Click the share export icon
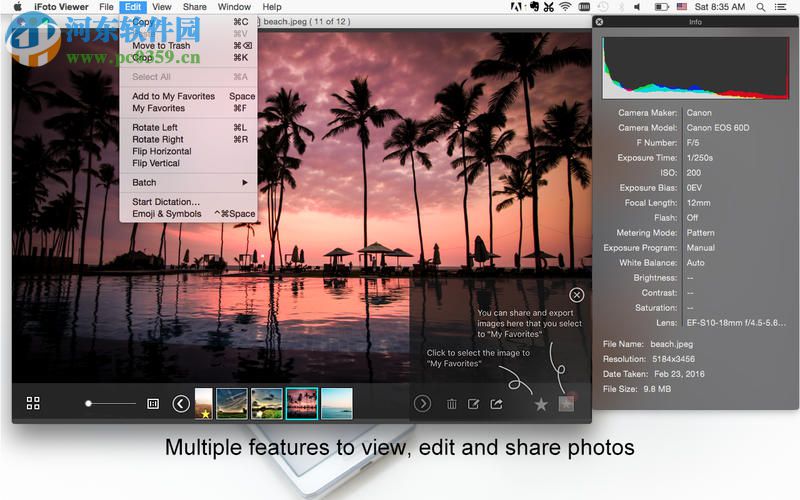Viewport: 800px width, 500px height. point(496,404)
